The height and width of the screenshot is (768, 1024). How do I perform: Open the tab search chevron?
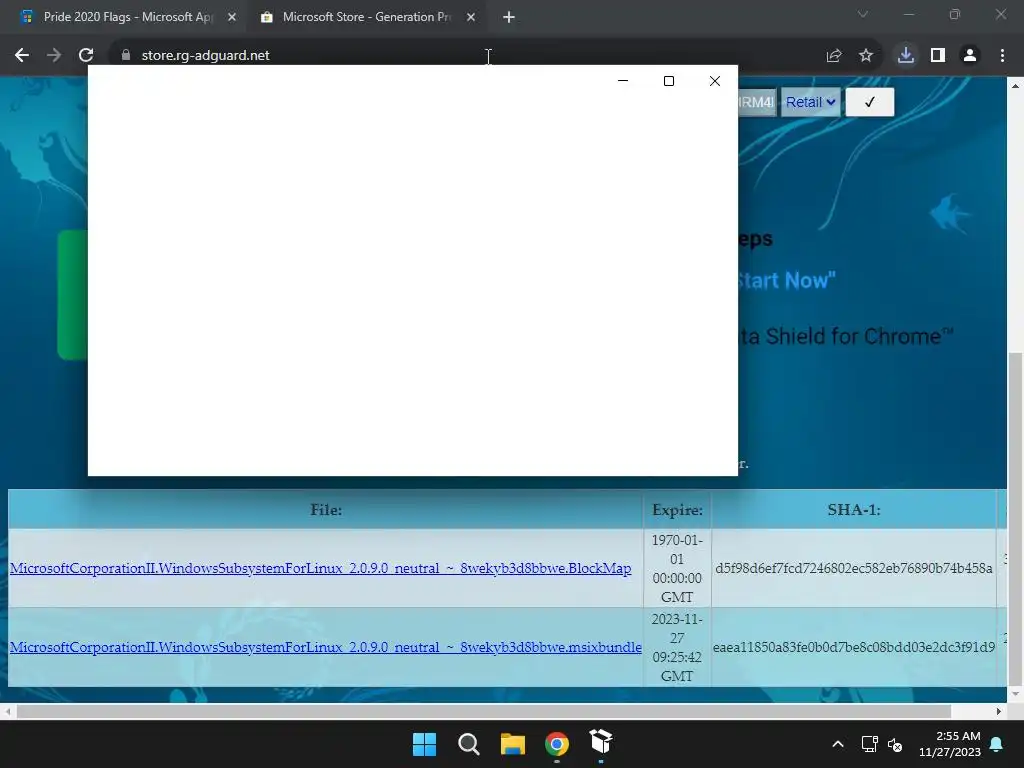pyautogui.click(x=863, y=14)
